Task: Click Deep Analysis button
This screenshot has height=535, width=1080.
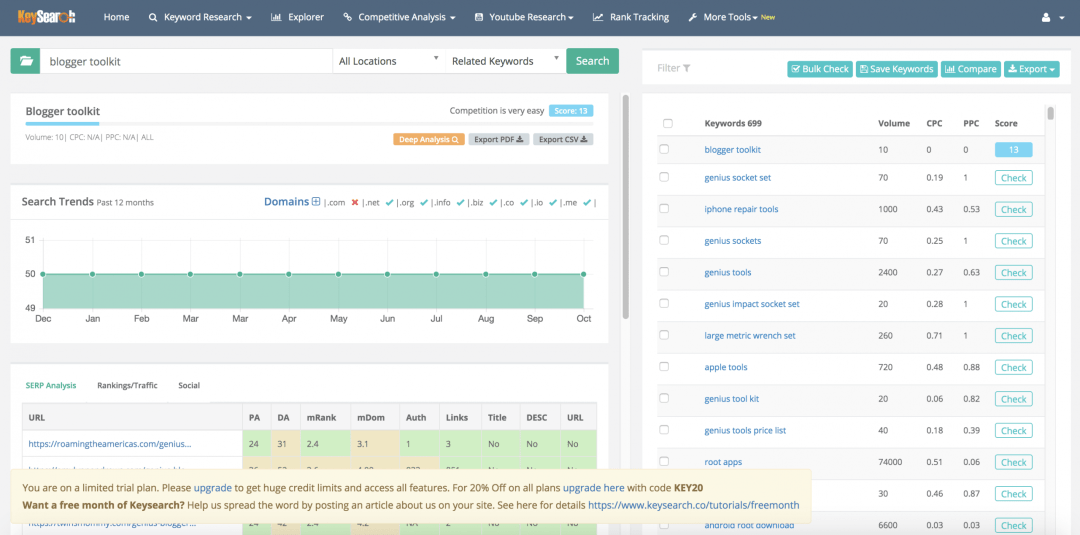Action: click(x=429, y=139)
